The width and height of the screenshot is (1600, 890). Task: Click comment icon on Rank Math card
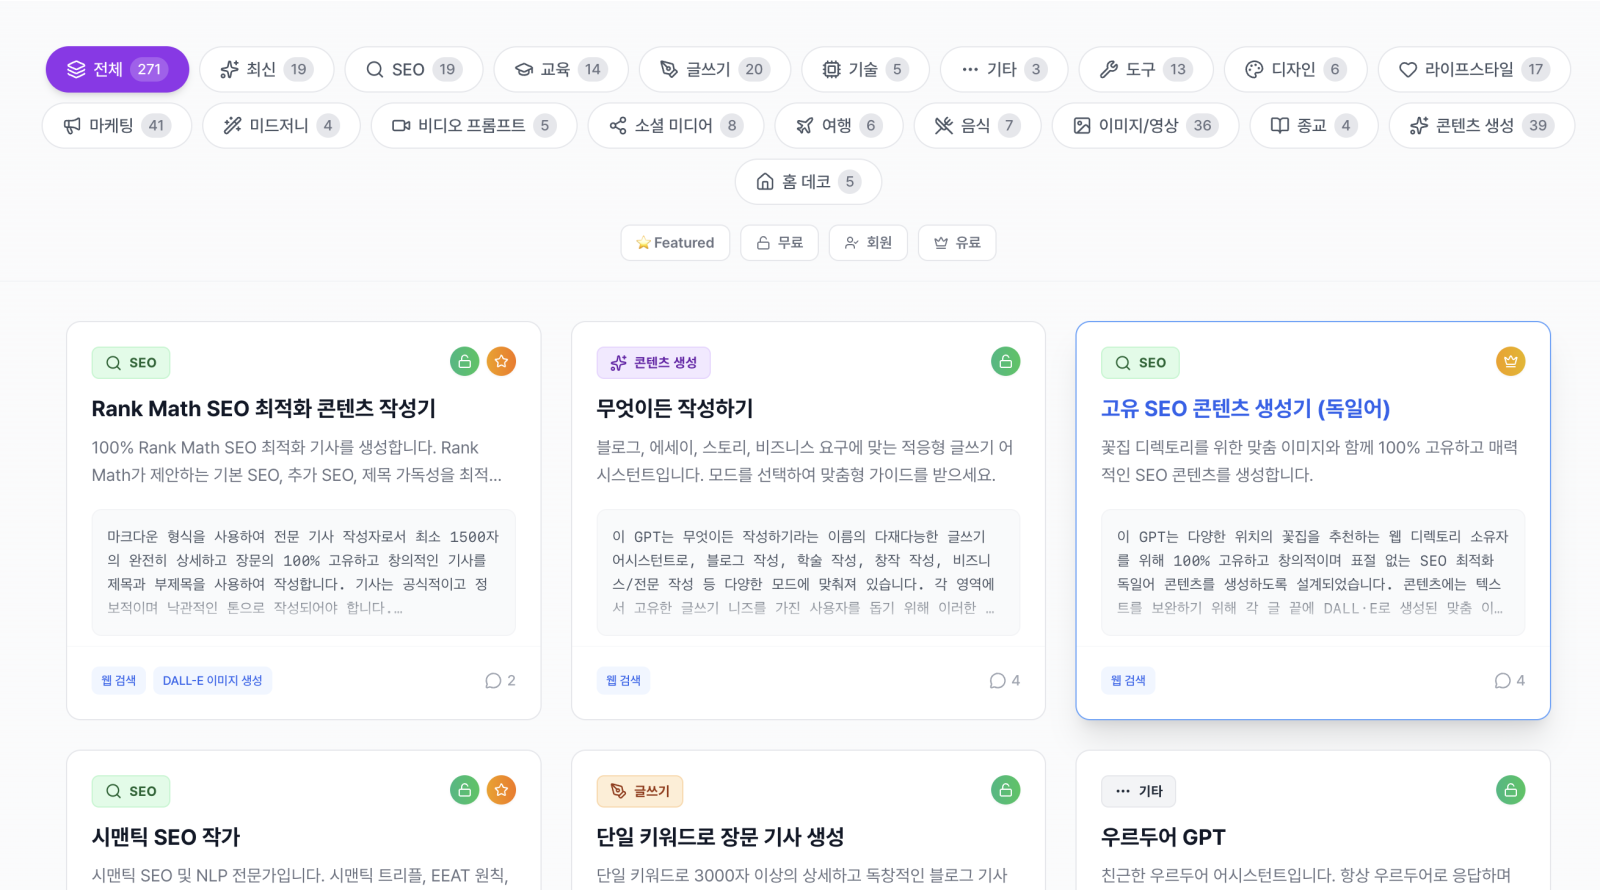pyautogui.click(x=493, y=681)
